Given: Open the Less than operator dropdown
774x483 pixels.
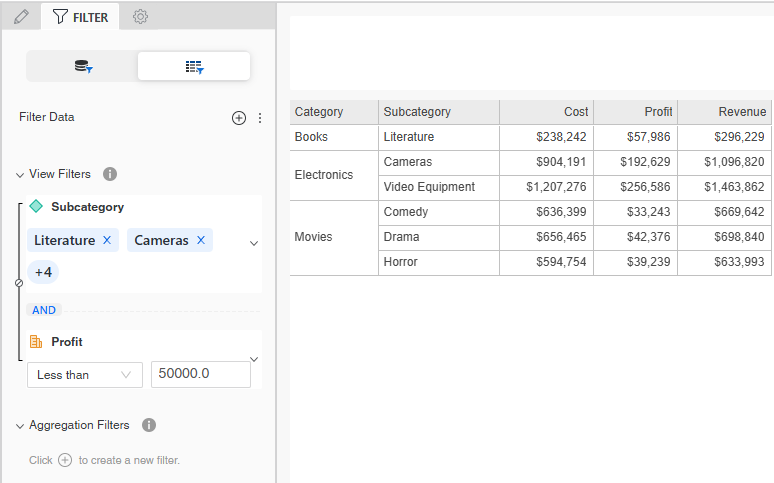Looking at the screenshot, I should 84,375.
